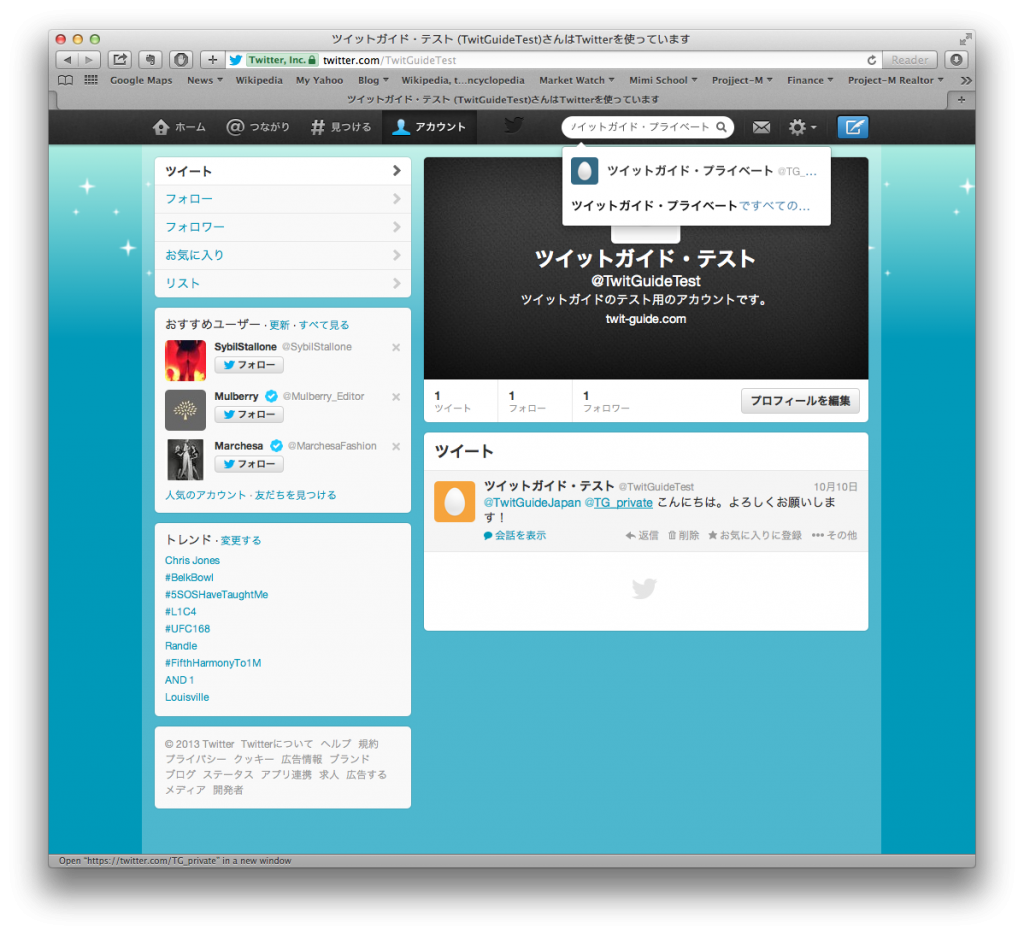Viewport: 1024px width, 935px height.
Task: Click プロフィールを編集 edit profile button
Action: click(x=800, y=401)
